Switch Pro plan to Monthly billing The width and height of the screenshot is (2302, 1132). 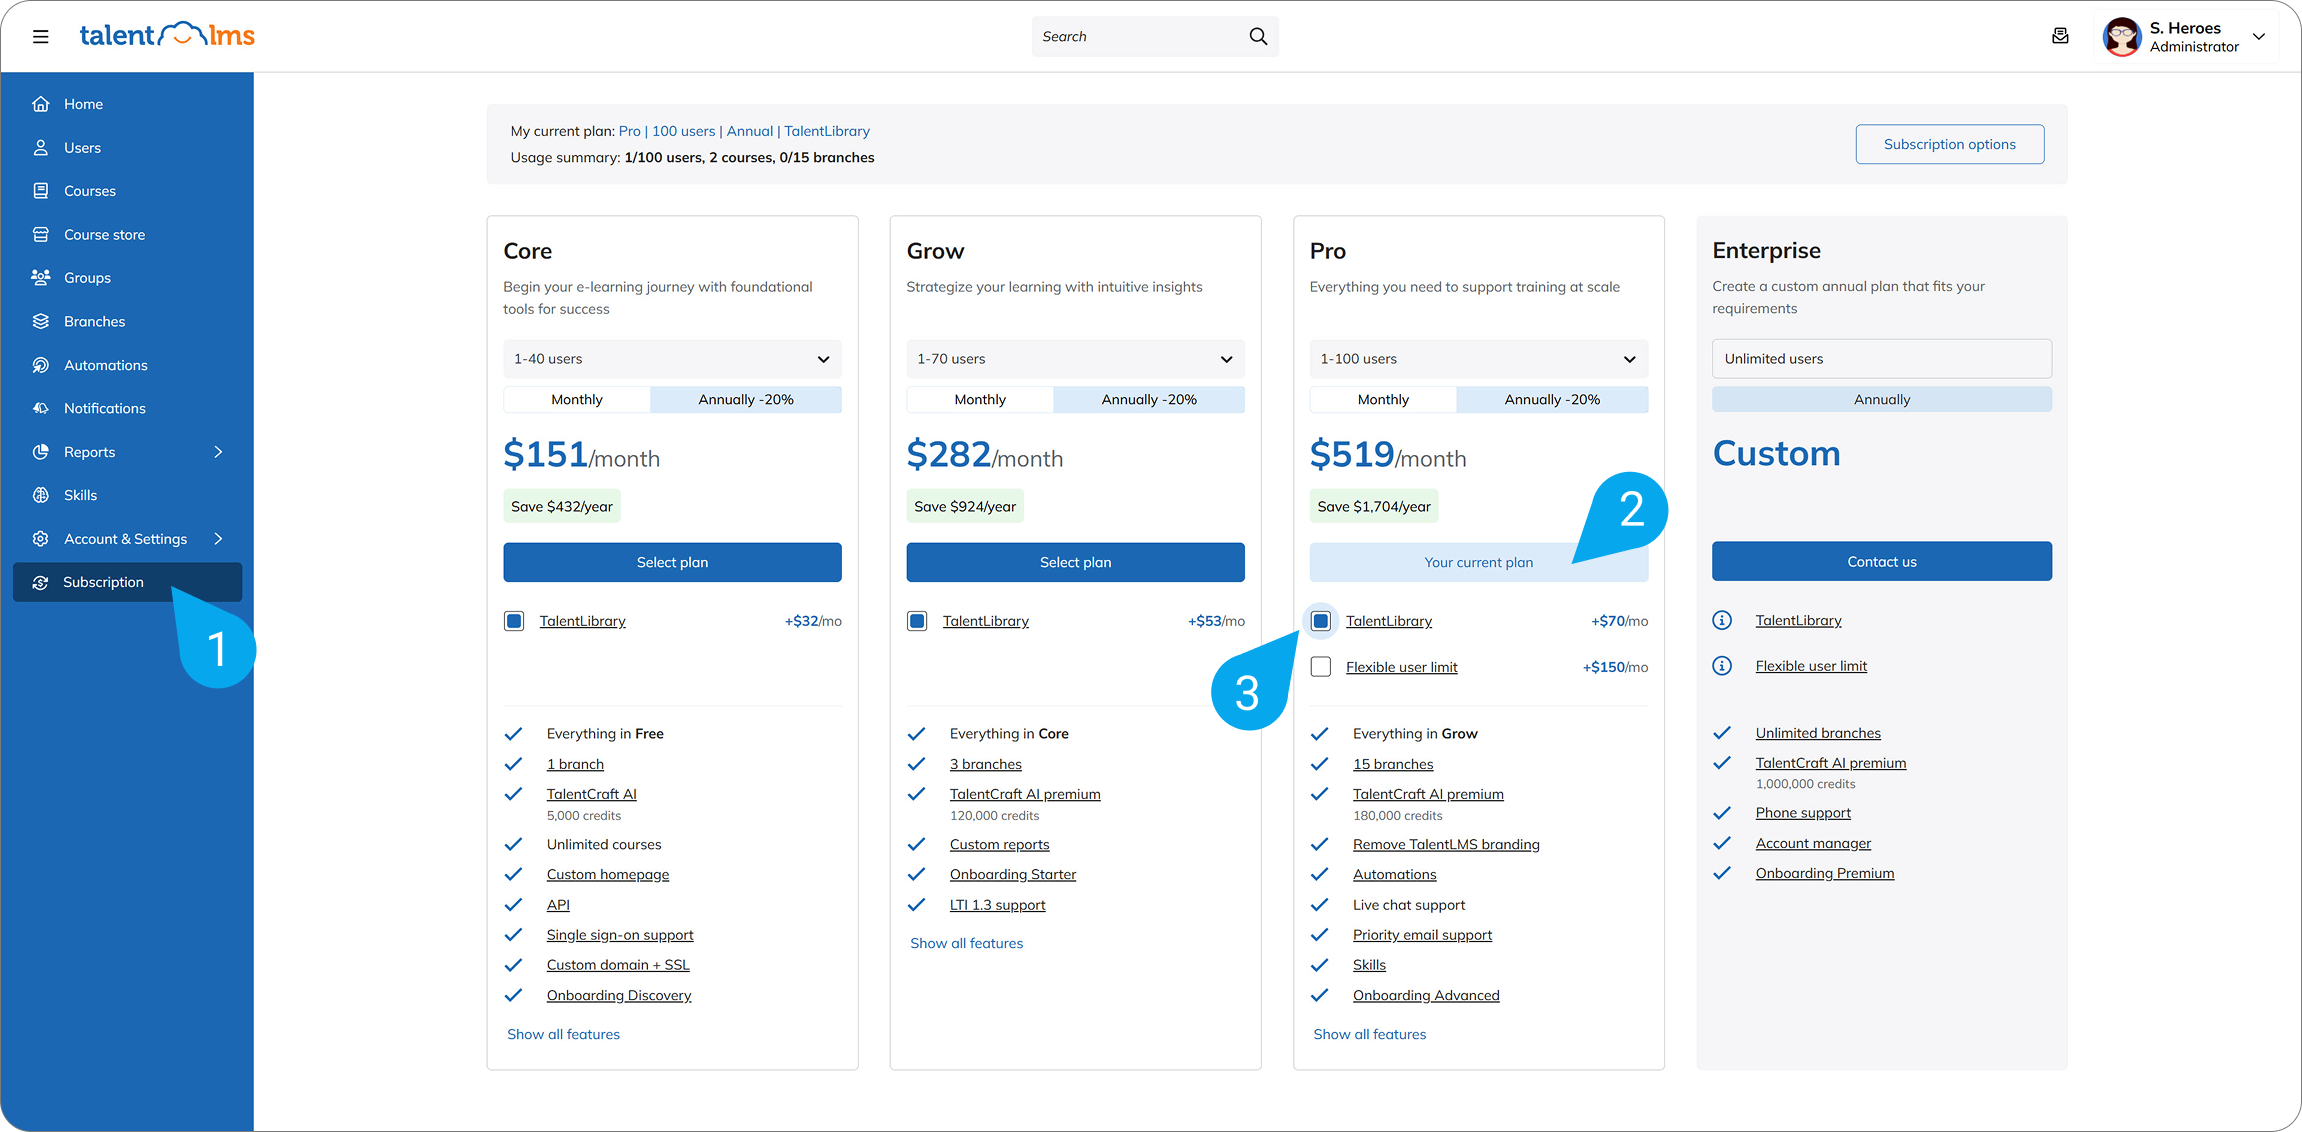1383,399
